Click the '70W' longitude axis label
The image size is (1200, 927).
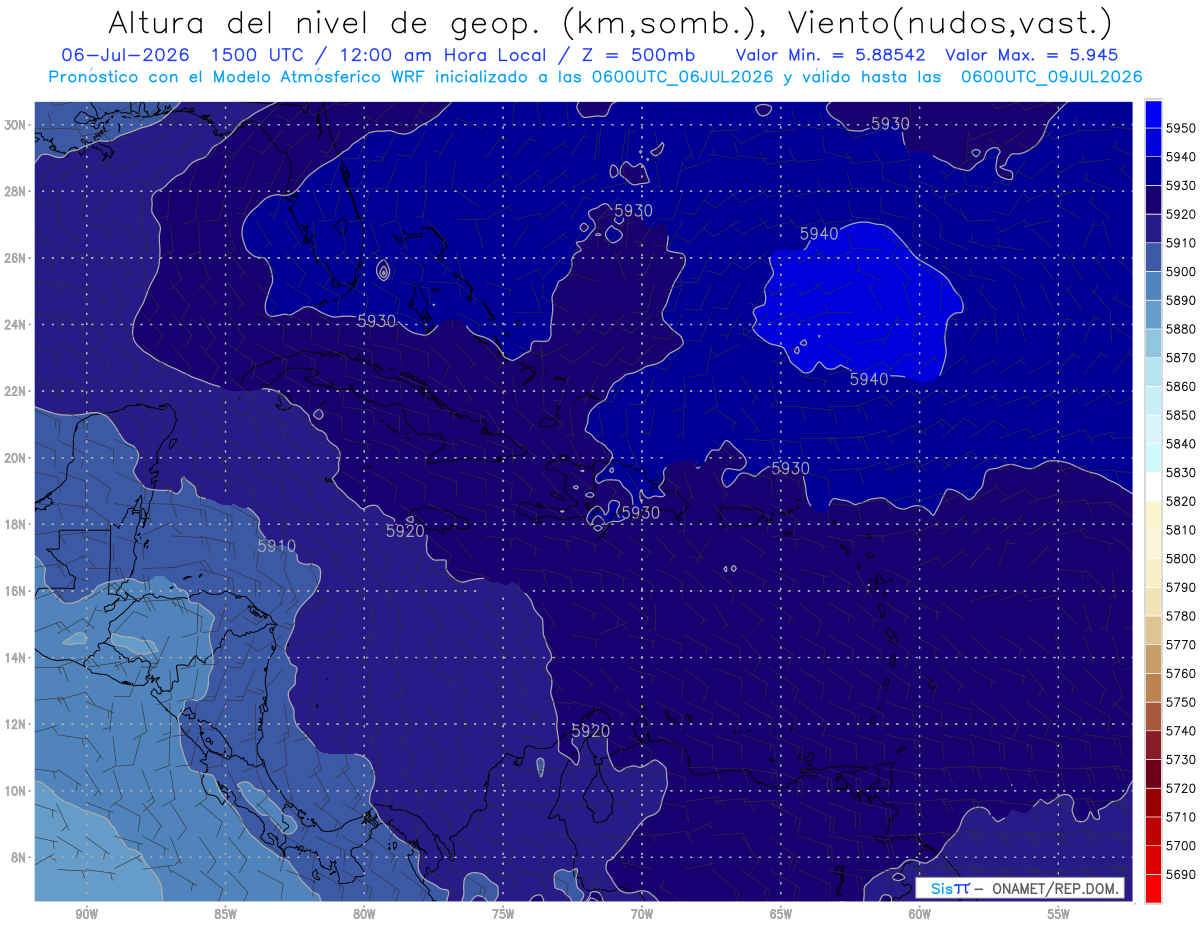[642, 914]
